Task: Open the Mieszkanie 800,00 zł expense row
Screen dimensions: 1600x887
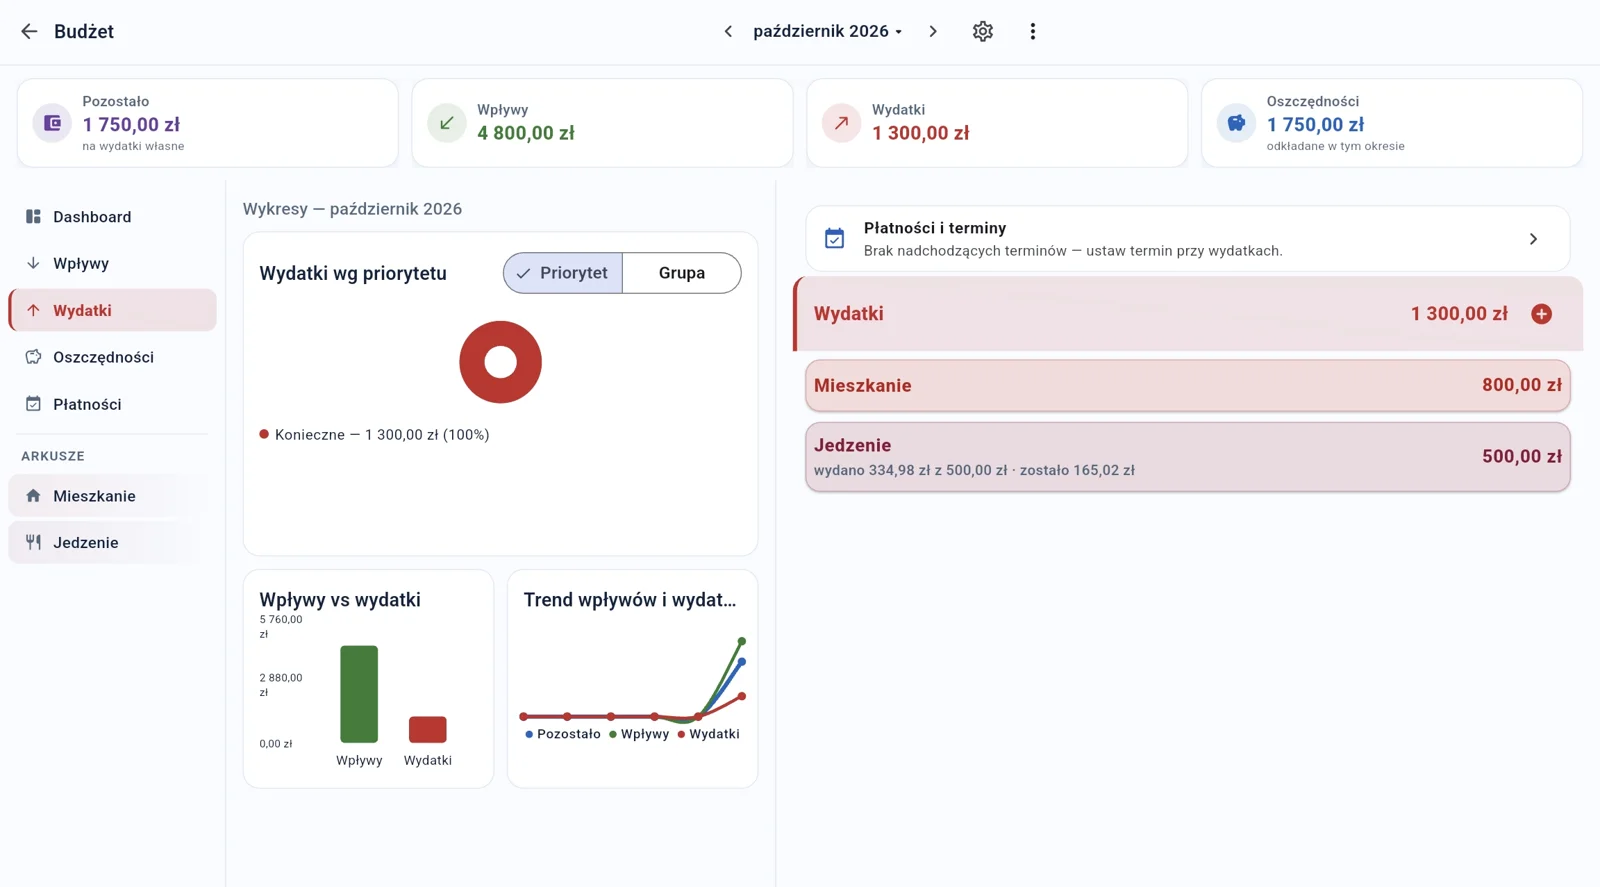Action: coord(1188,385)
